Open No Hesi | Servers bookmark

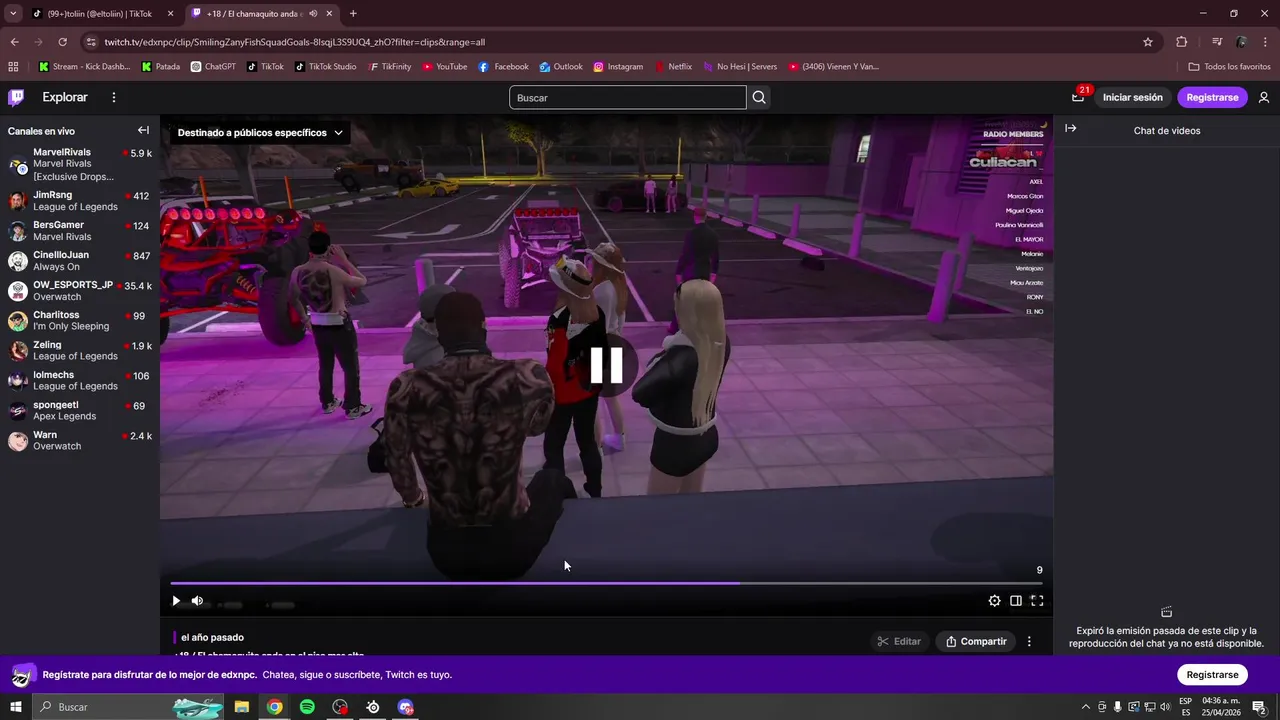740,67
